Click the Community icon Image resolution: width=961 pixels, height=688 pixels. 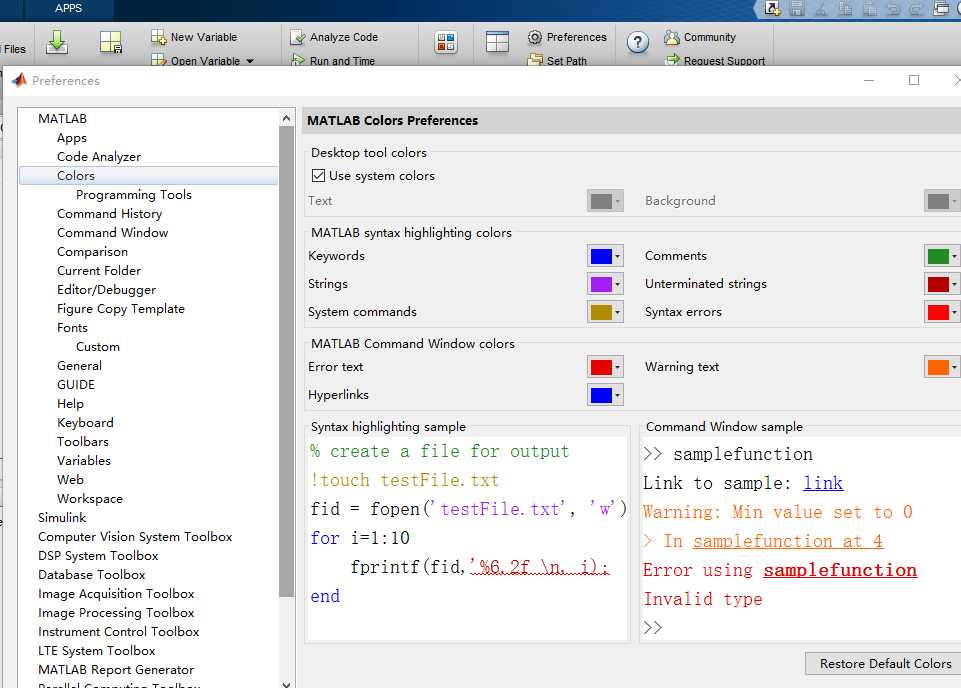point(672,37)
